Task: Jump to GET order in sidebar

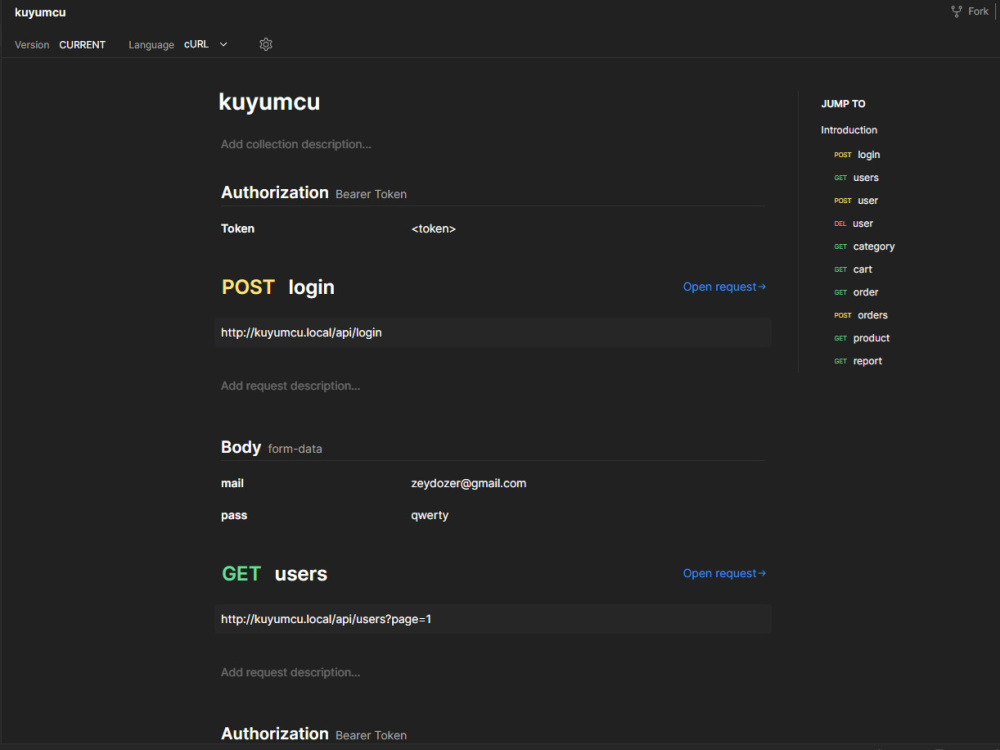Action: (x=856, y=293)
